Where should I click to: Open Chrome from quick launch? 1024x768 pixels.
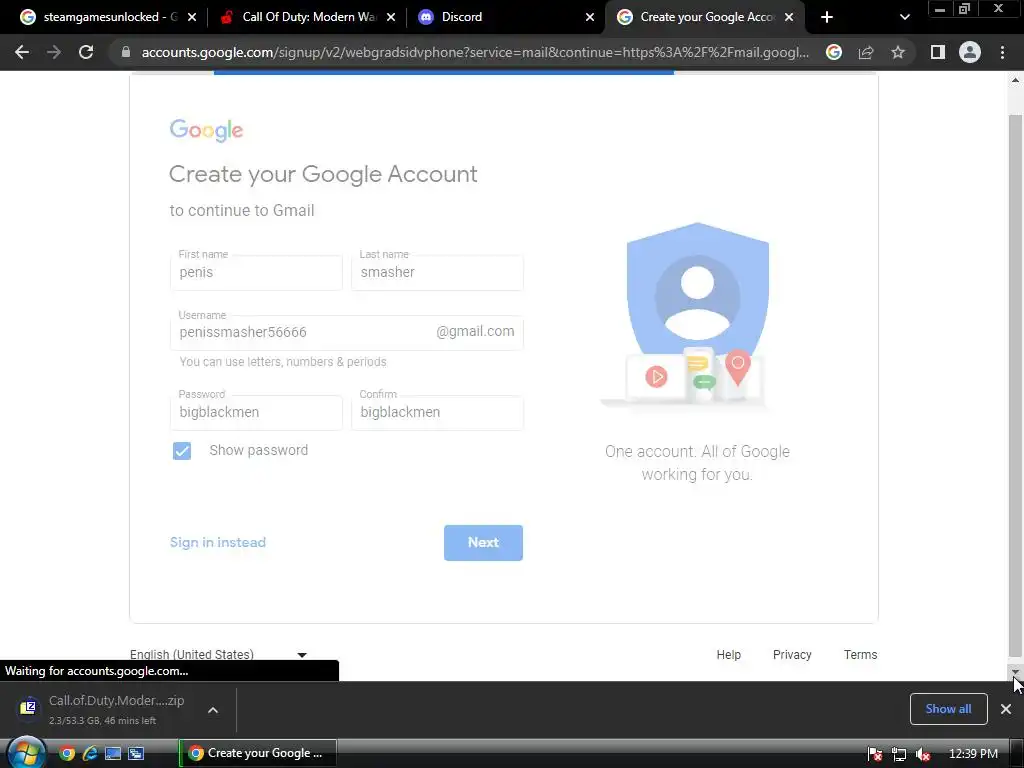coord(67,754)
